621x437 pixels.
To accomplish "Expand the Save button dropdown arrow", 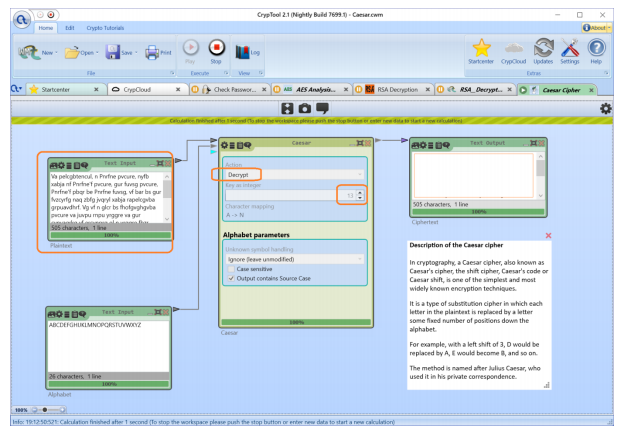I will 136,53.
